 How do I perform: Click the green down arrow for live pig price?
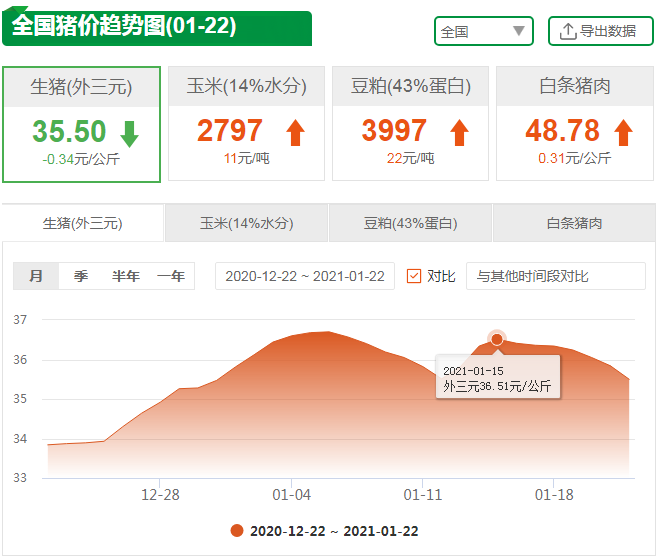[129, 133]
